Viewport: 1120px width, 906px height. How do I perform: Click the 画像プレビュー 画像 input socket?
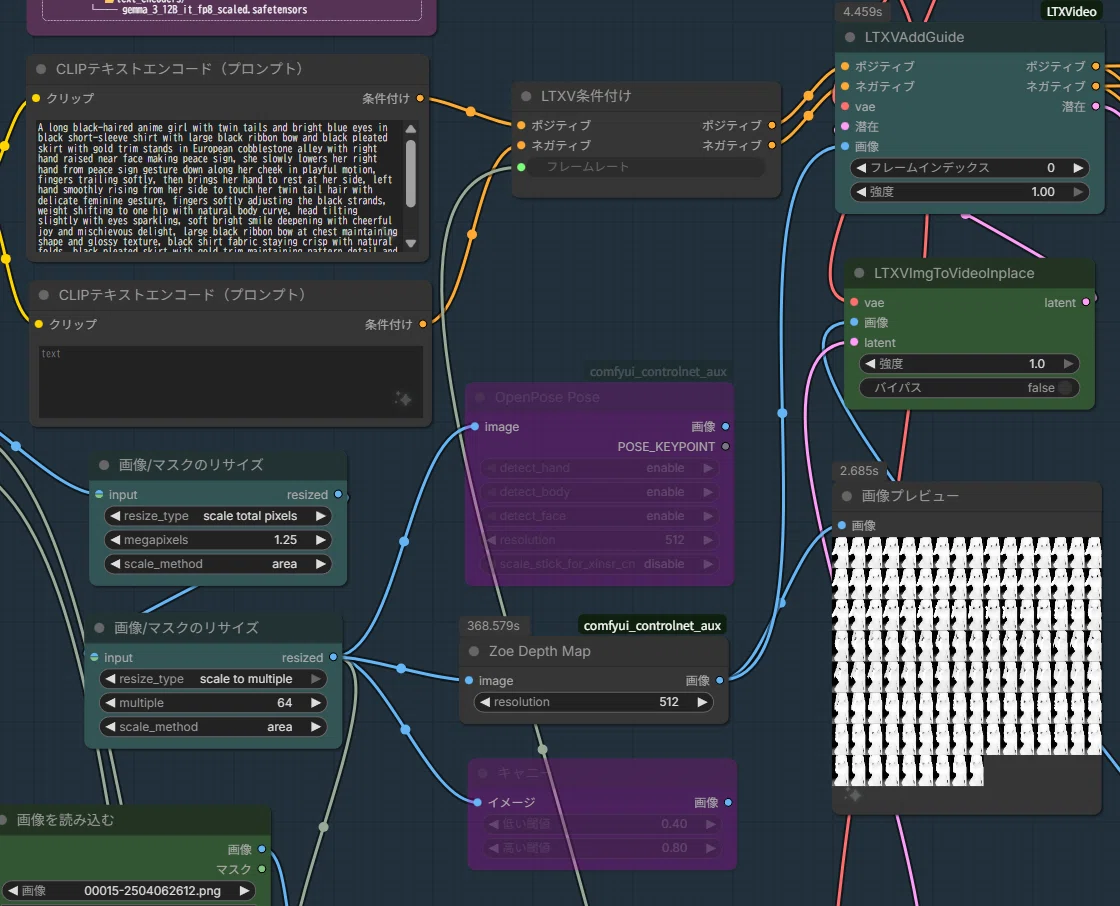point(841,525)
